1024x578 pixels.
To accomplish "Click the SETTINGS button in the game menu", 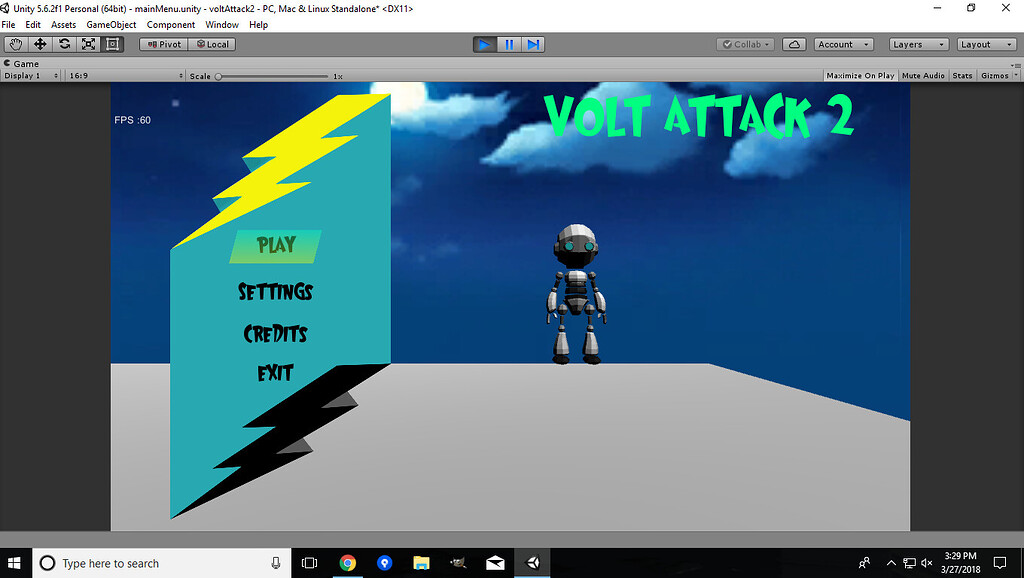I will [275, 292].
